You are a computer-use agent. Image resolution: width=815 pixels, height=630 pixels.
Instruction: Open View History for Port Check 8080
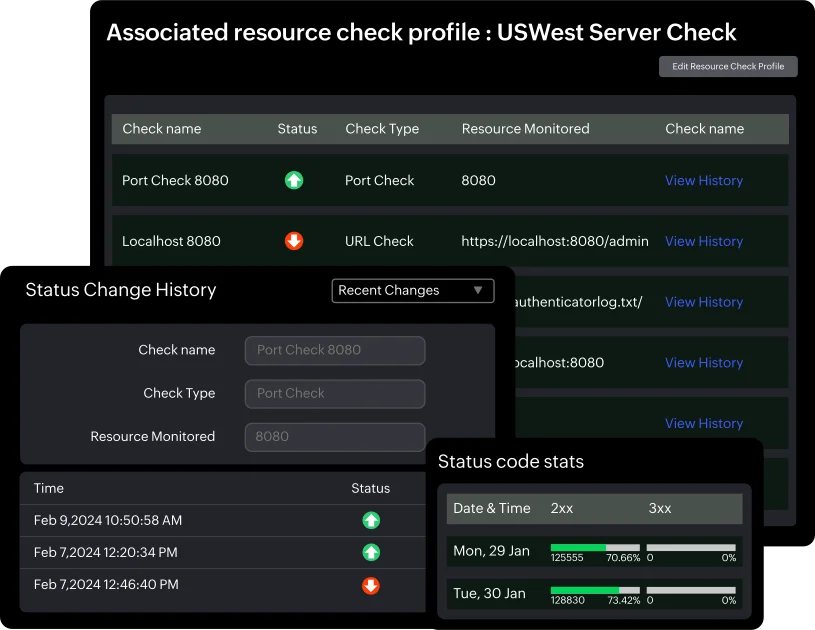(x=703, y=180)
